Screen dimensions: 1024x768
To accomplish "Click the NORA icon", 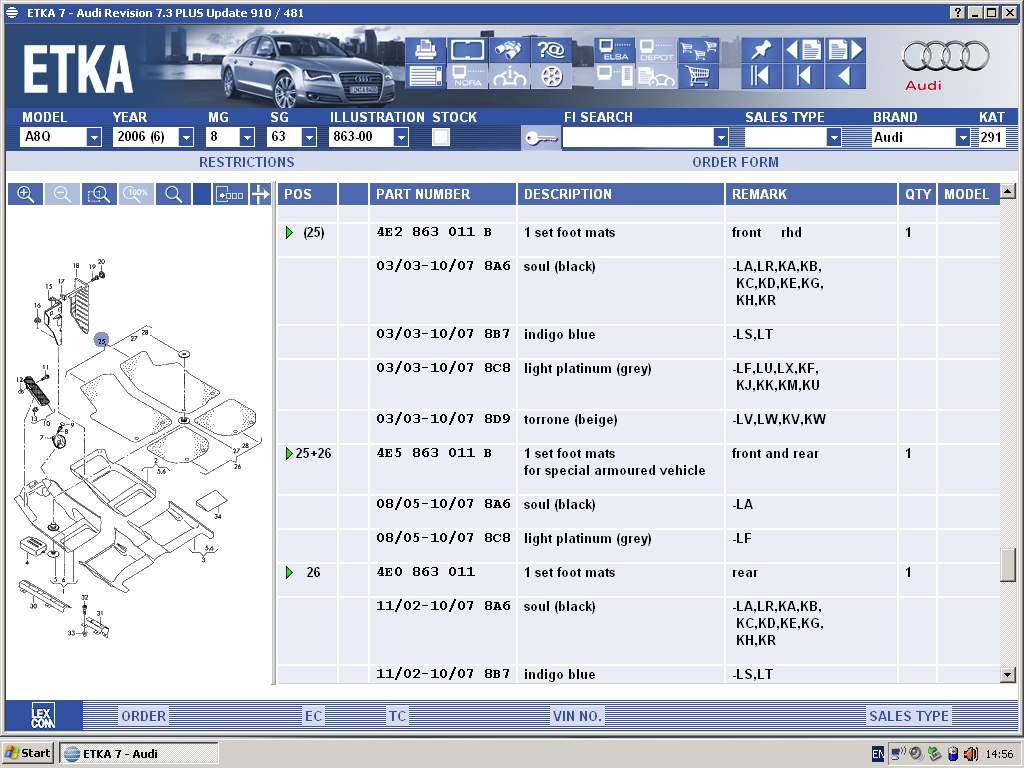I will [x=467, y=76].
